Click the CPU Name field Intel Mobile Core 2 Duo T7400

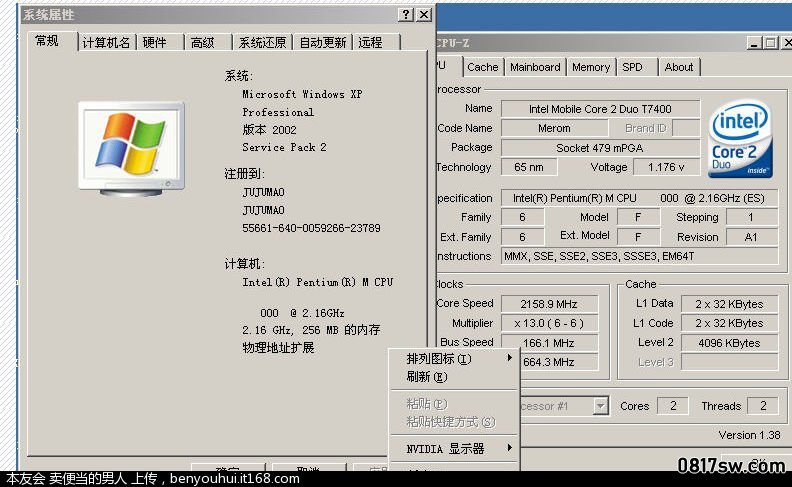tap(600, 109)
